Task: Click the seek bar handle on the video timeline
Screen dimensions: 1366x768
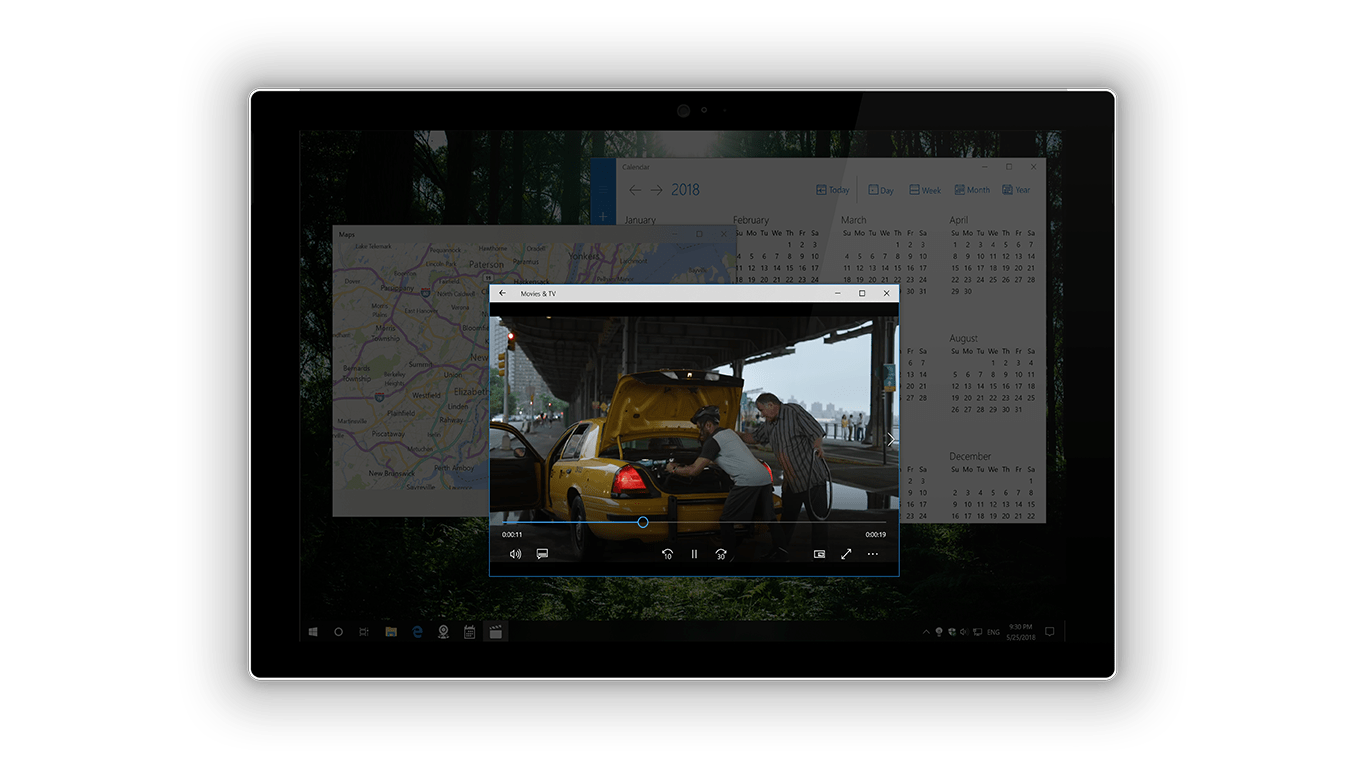Action: click(643, 522)
